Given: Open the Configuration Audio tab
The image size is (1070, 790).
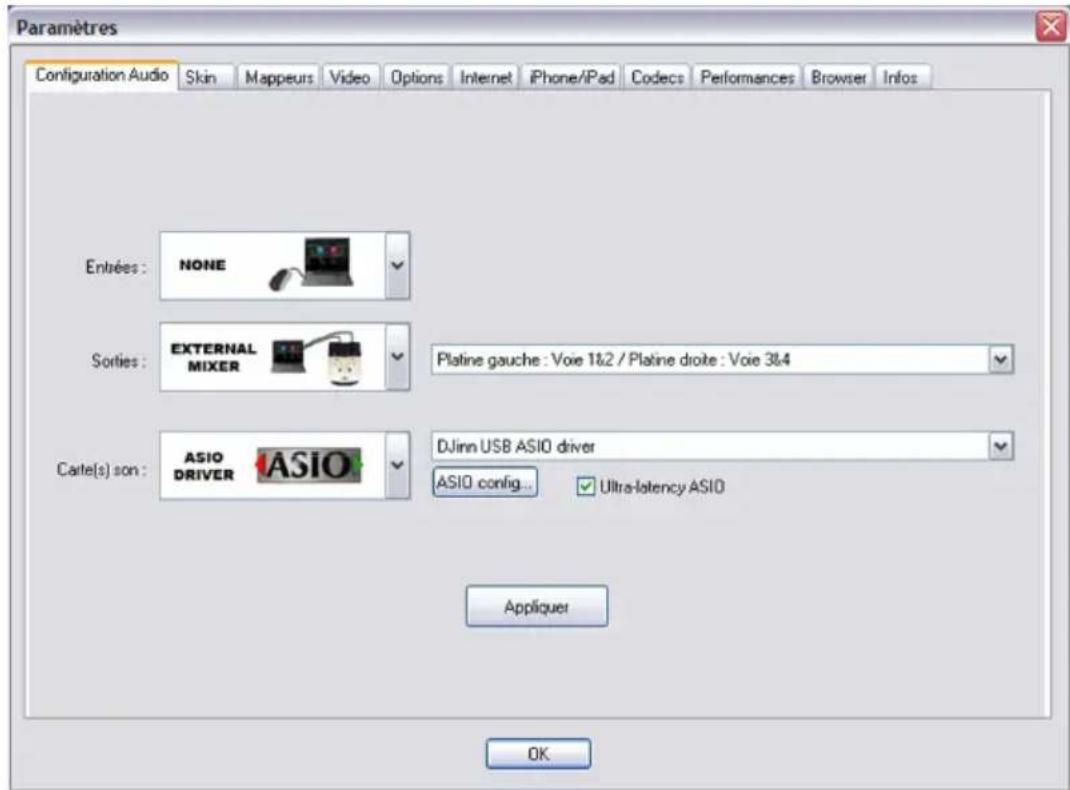Looking at the screenshot, I should coord(102,75).
